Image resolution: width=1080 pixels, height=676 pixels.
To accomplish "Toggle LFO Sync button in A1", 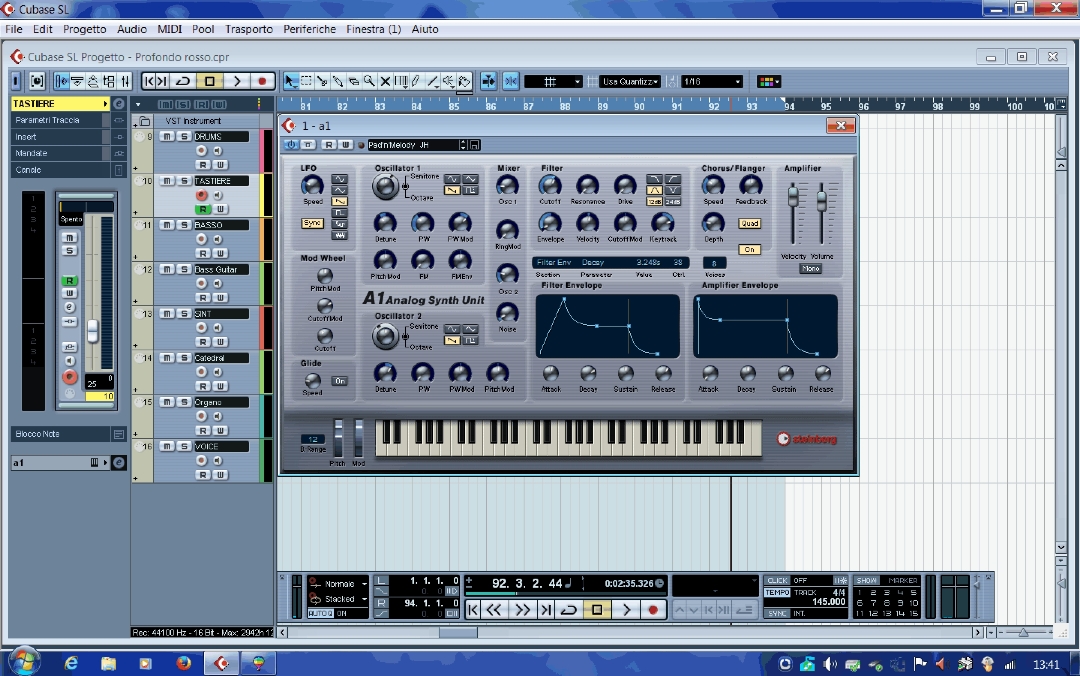I will coord(313,223).
